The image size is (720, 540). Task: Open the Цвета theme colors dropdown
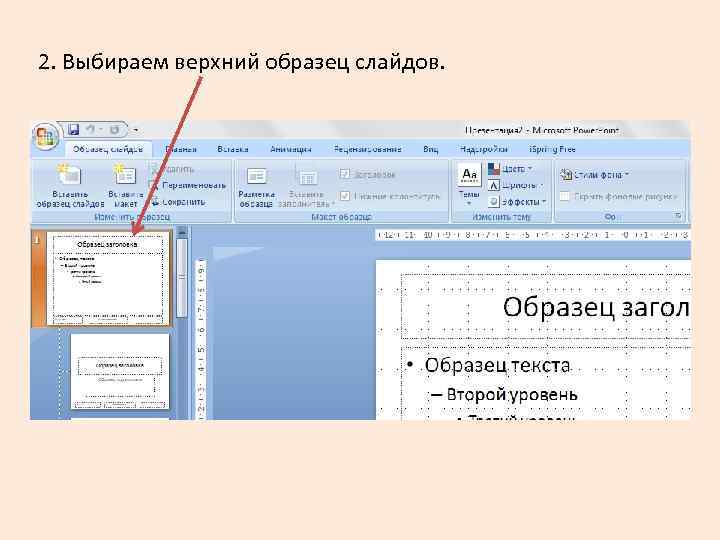(510, 169)
